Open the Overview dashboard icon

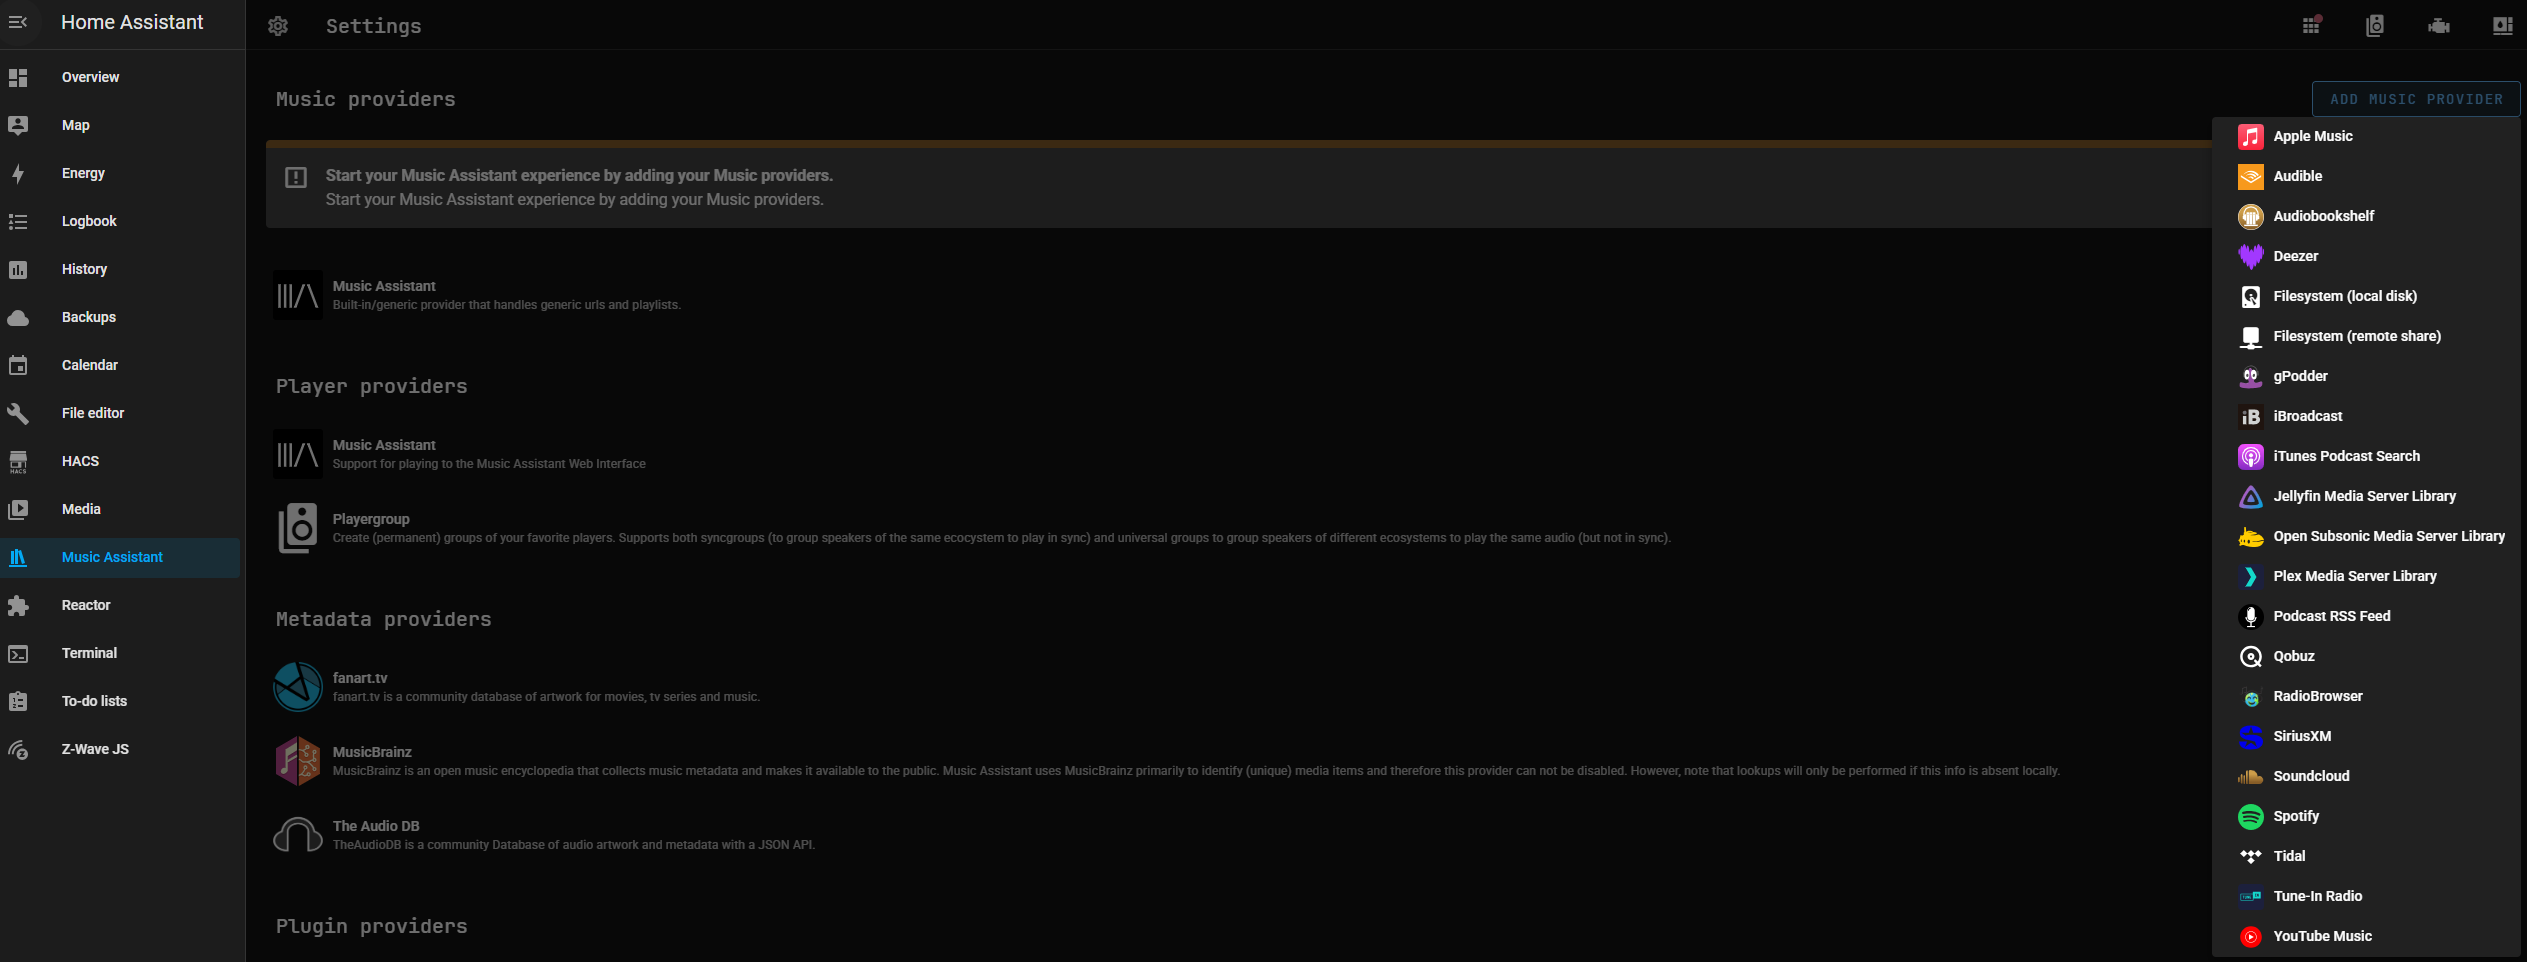(18, 77)
